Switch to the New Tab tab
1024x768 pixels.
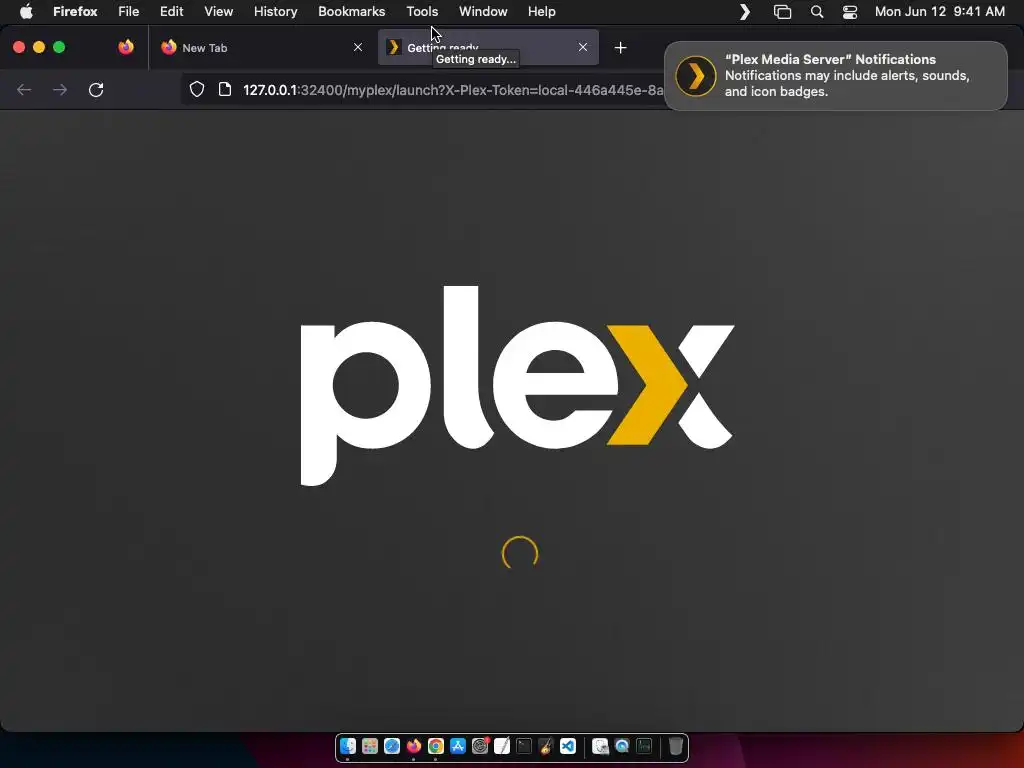(x=261, y=47)
